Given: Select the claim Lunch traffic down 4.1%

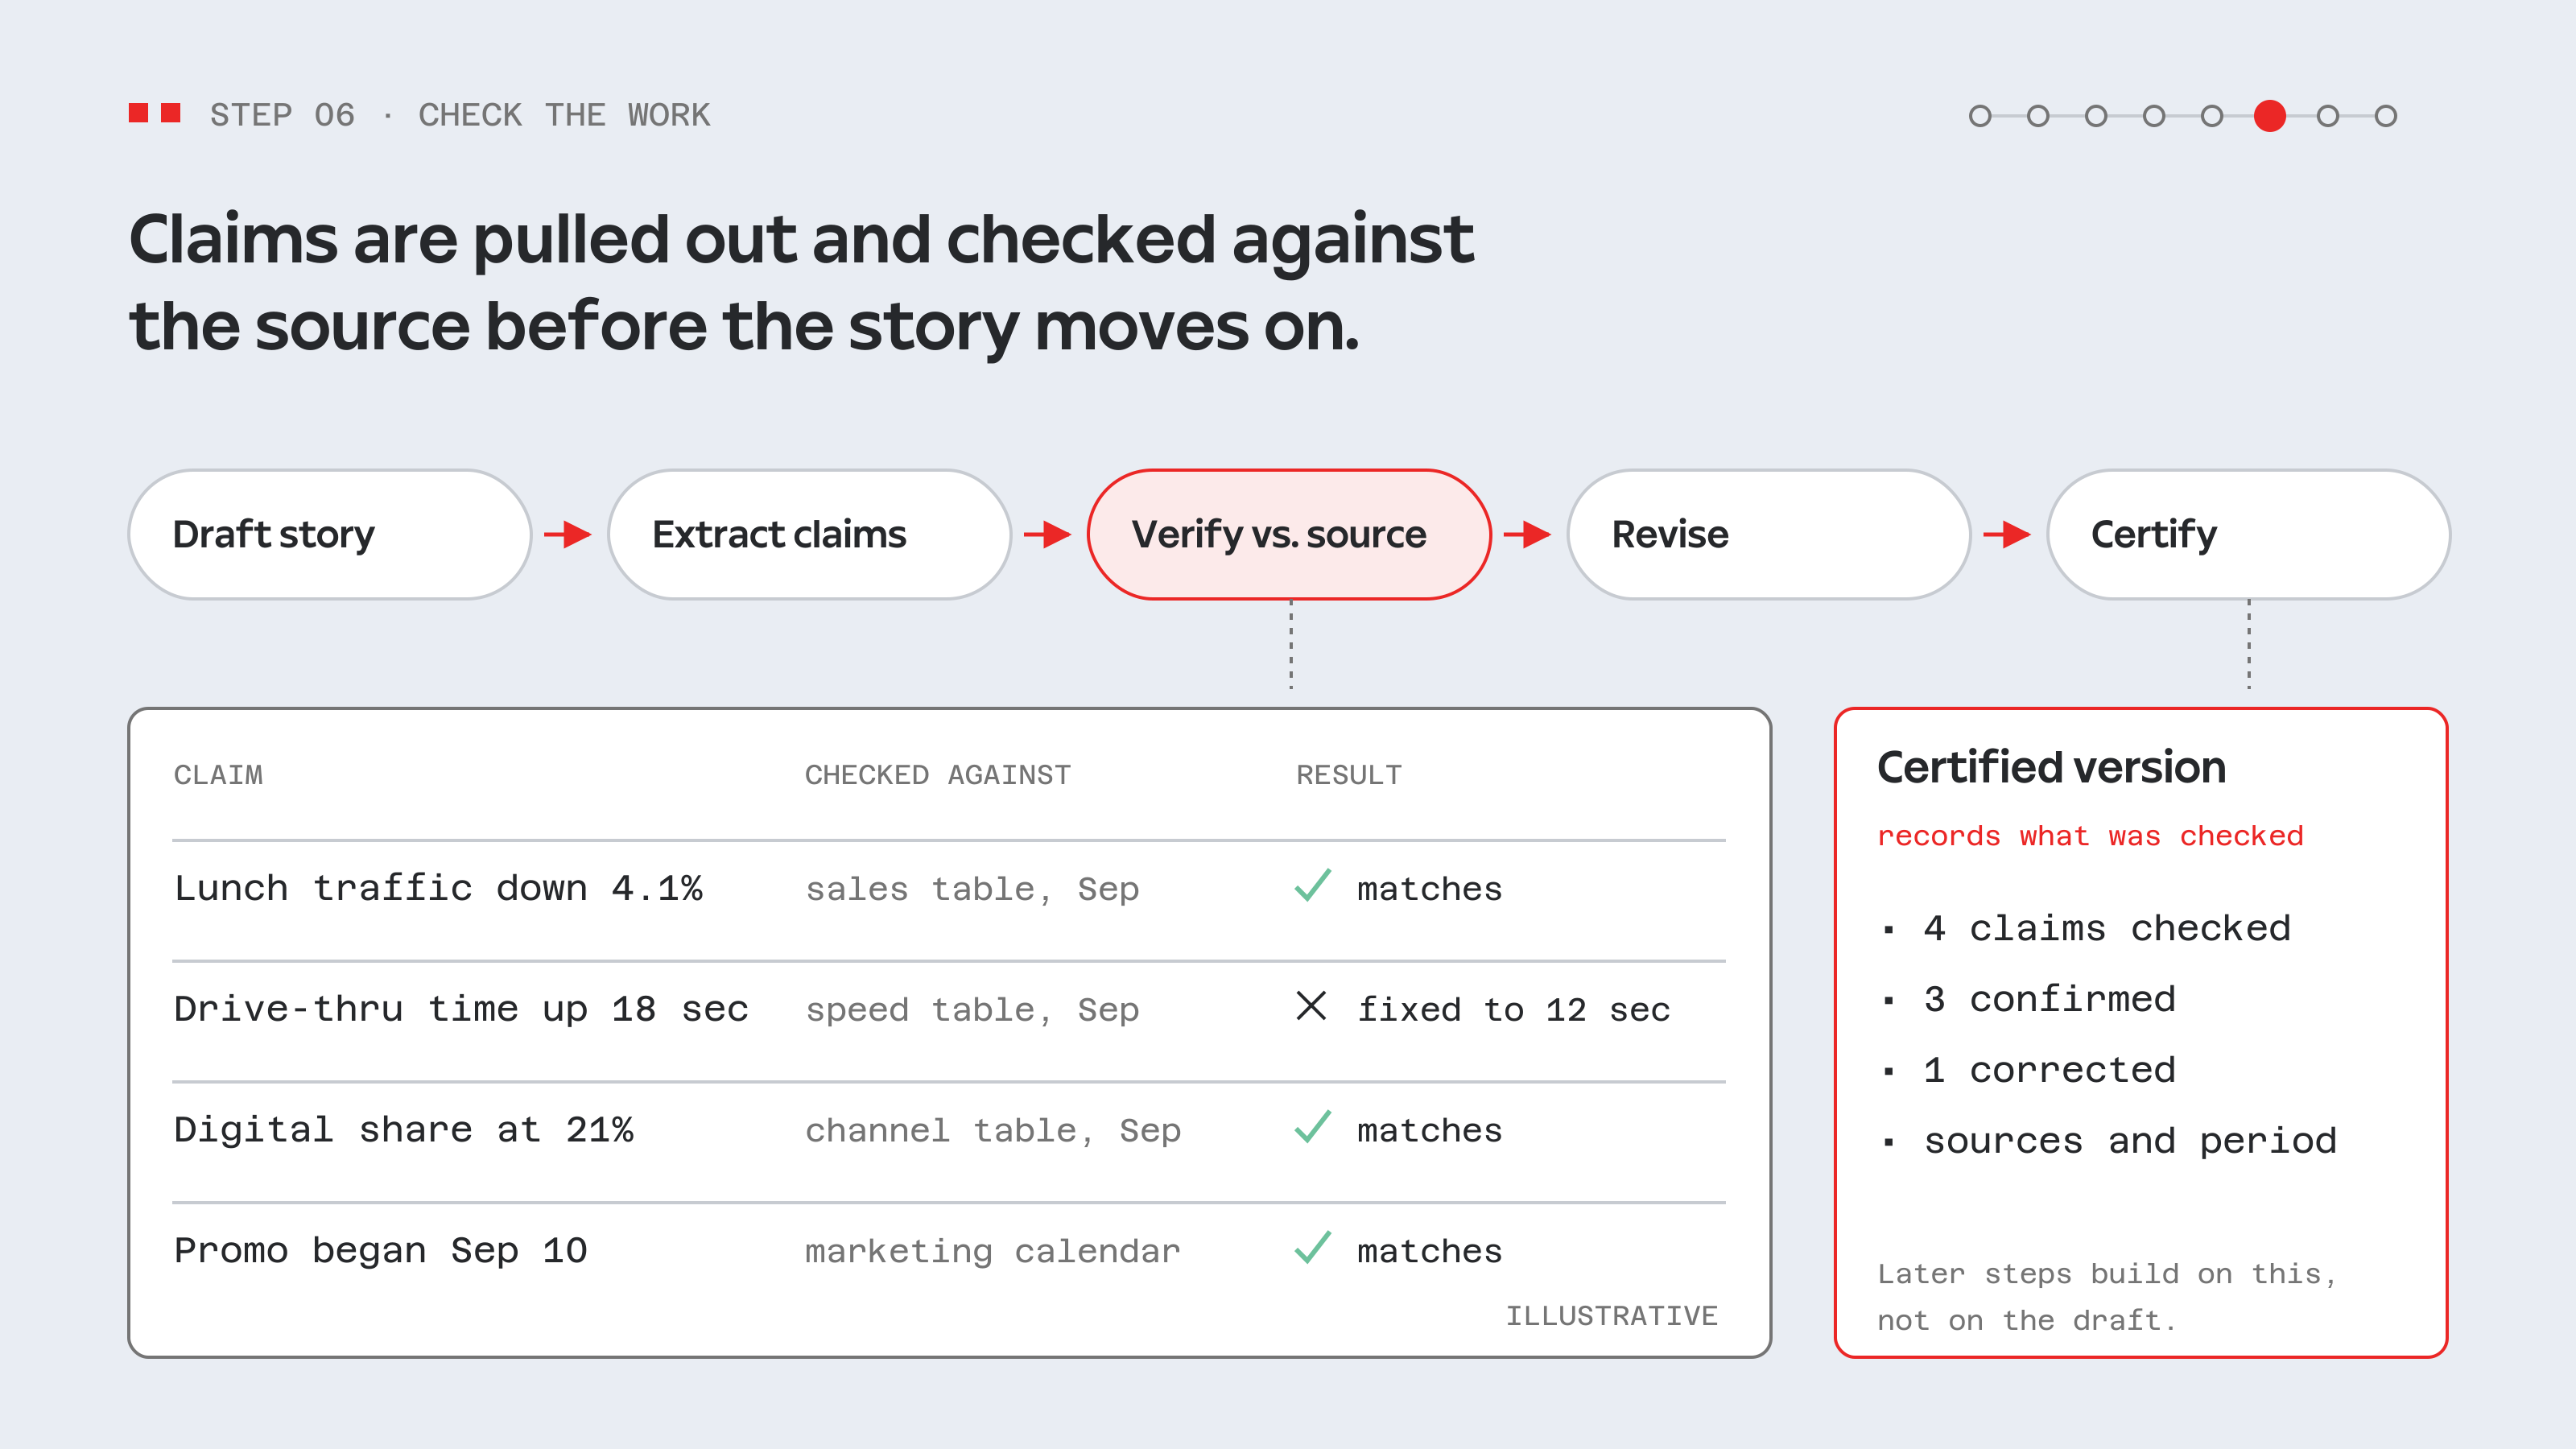Looking at the screenshot, I should [x=438, y=888].
